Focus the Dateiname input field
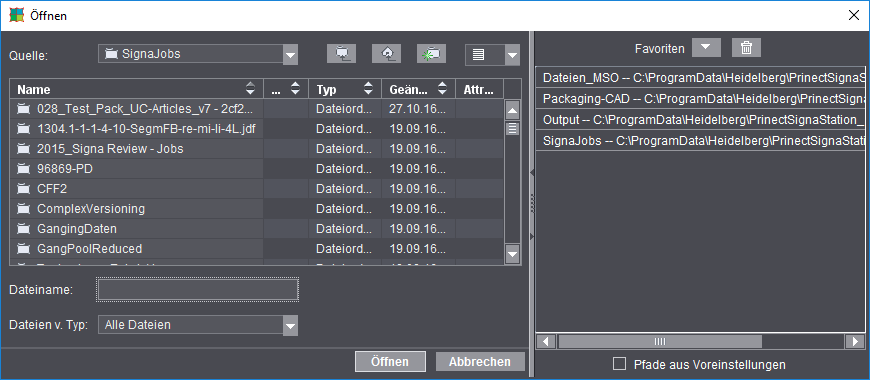The image size is (870, 380). pos(198,290)
